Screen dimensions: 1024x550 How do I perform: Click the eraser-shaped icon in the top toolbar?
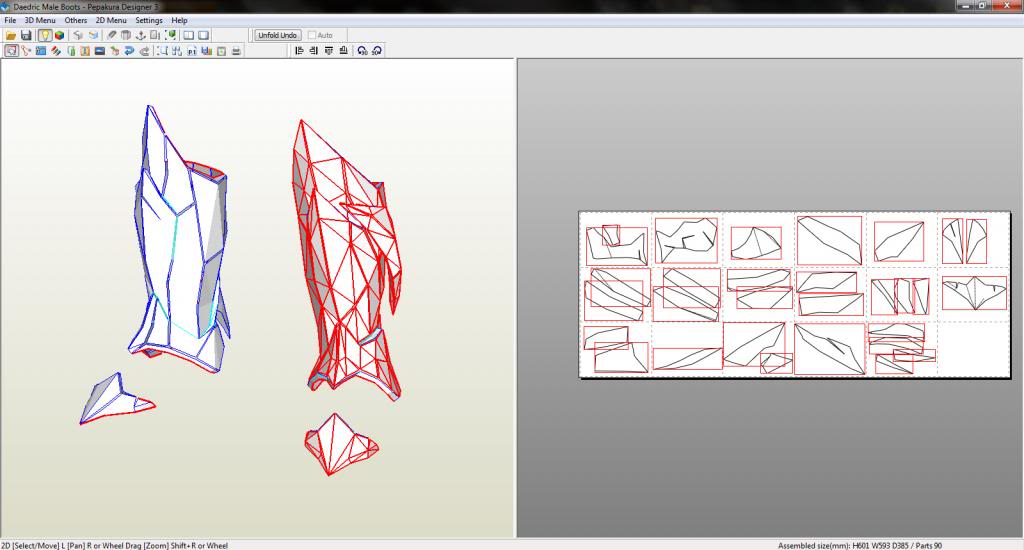pos(111,35)
